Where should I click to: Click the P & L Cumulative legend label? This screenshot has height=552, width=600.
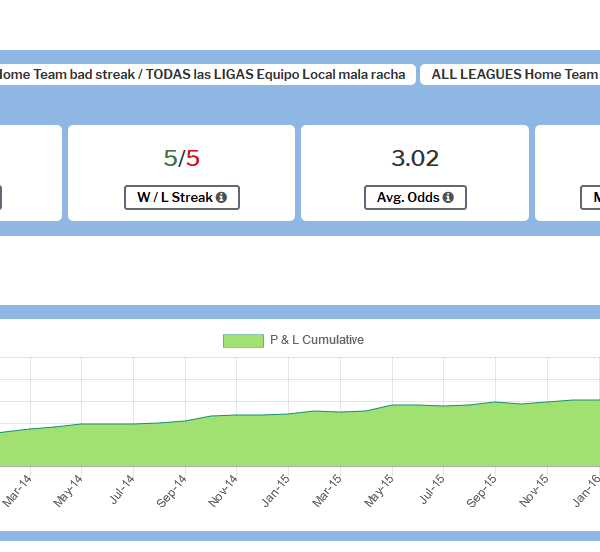click(317, 340)
